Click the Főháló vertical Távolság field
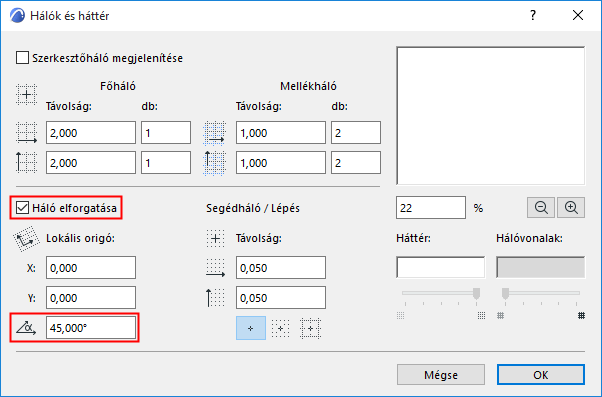This screenshot has width=602, height=397. pos(91,162)
